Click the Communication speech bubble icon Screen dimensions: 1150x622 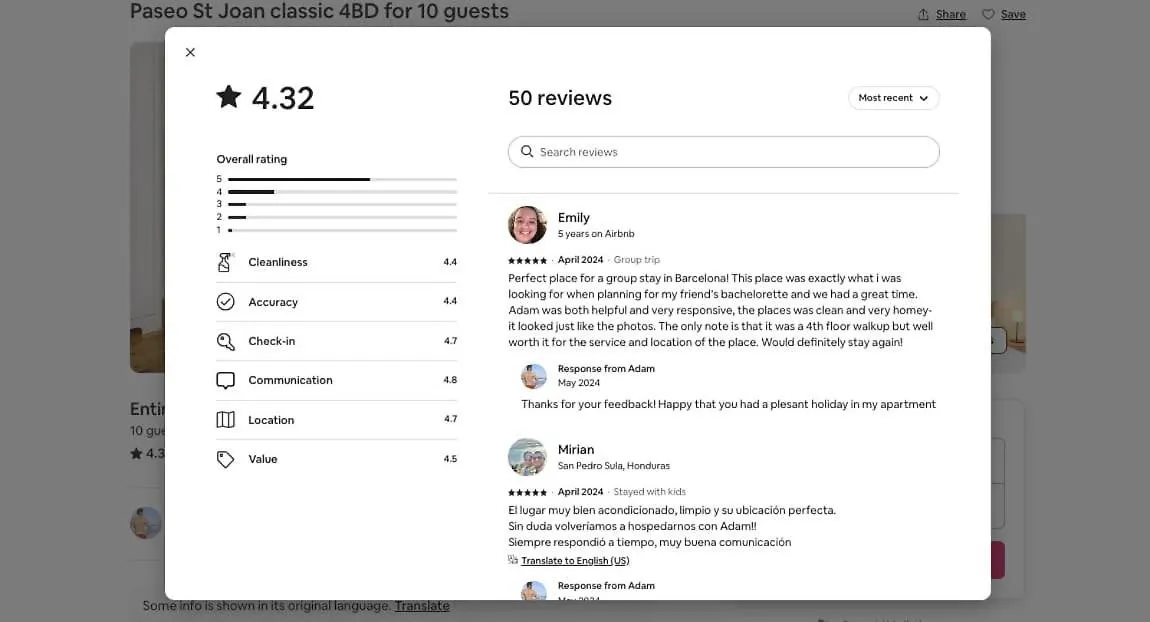[x=225, y=380]
